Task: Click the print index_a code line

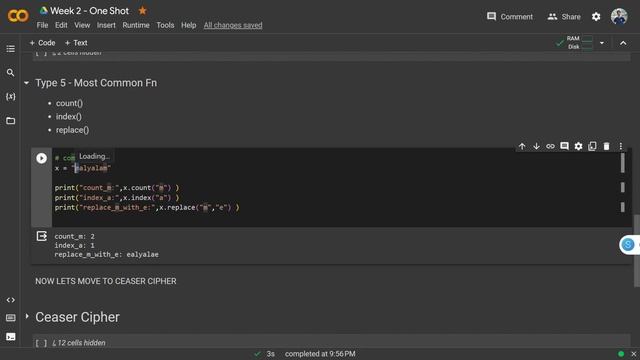Action: click(x=117, y=198)
